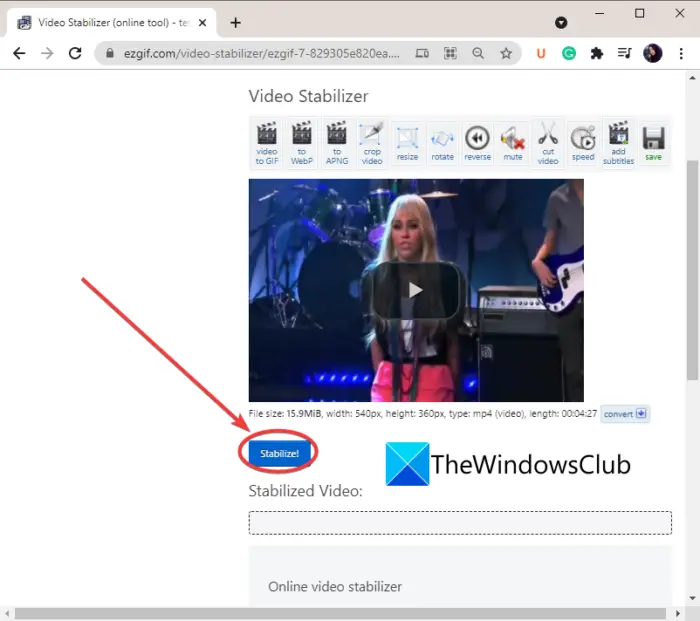Click the reverse video icon

(477, 143)
